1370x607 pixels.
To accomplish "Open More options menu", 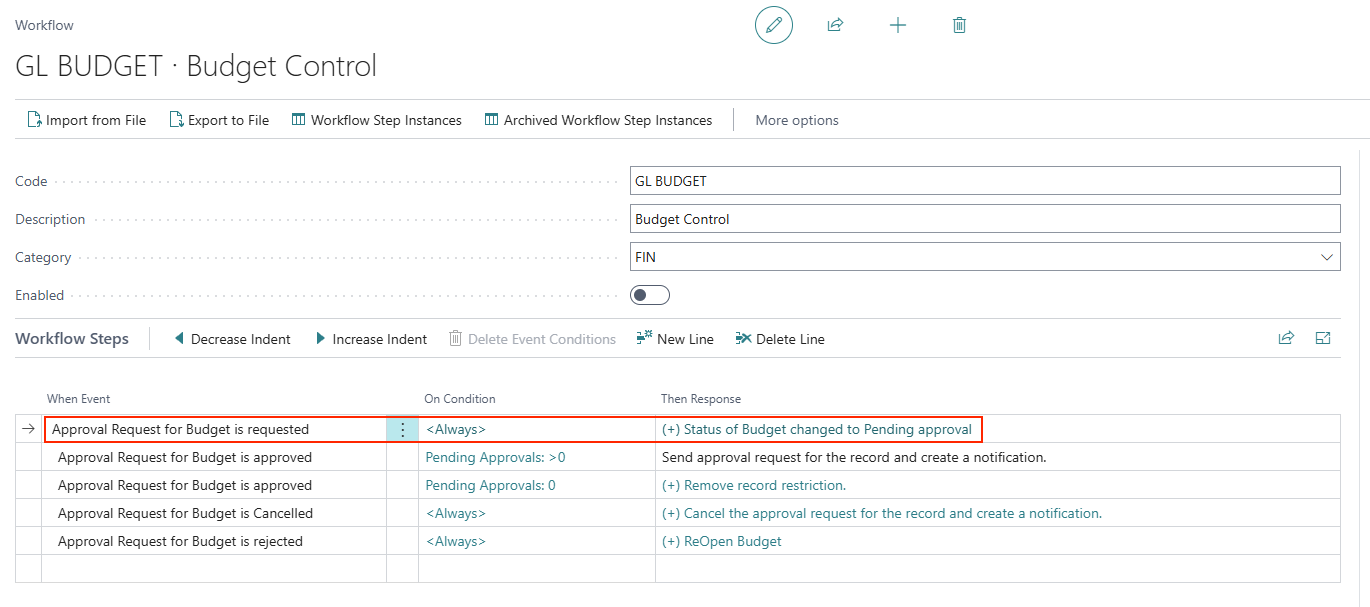I will point(797,120).
